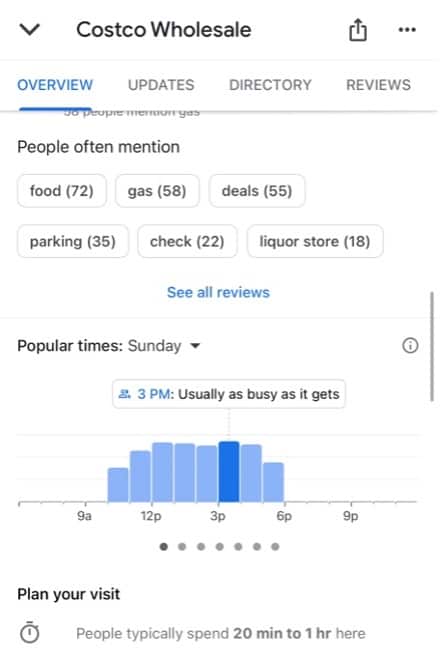Filter reviews by the food (72) chip
The width and height of the screenshot is (440, 660).
click(x=62, y=191)
